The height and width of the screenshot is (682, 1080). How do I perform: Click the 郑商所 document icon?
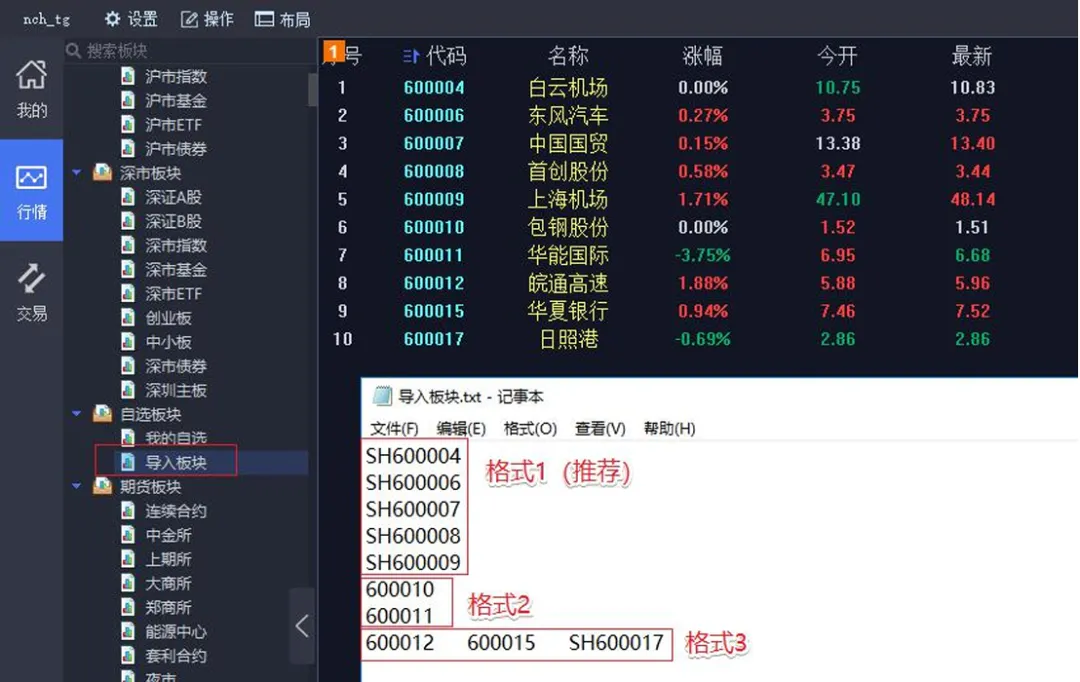(128, 607)
